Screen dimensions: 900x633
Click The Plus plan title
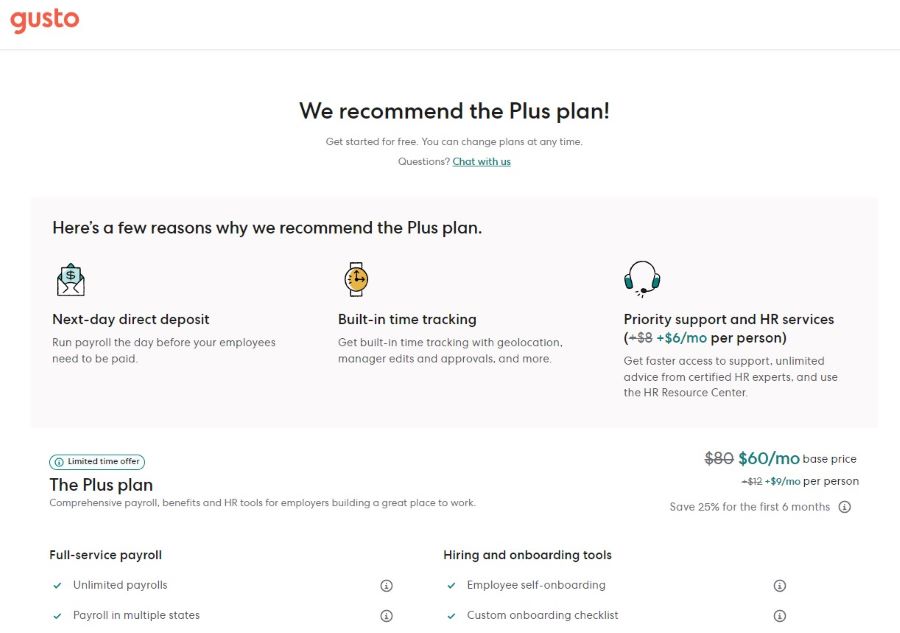101,485
